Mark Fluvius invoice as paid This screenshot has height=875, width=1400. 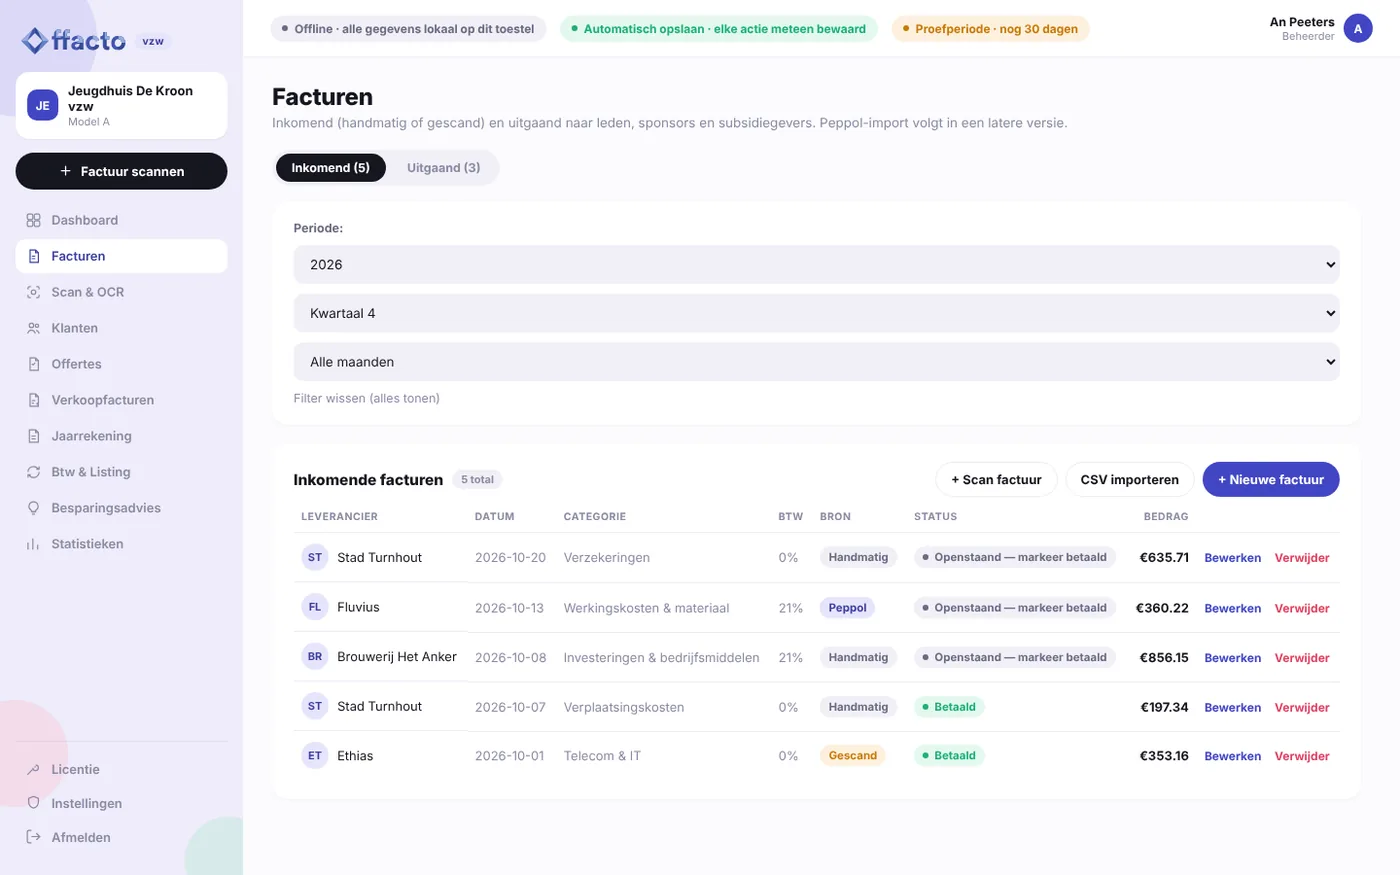pos(1014,608)
